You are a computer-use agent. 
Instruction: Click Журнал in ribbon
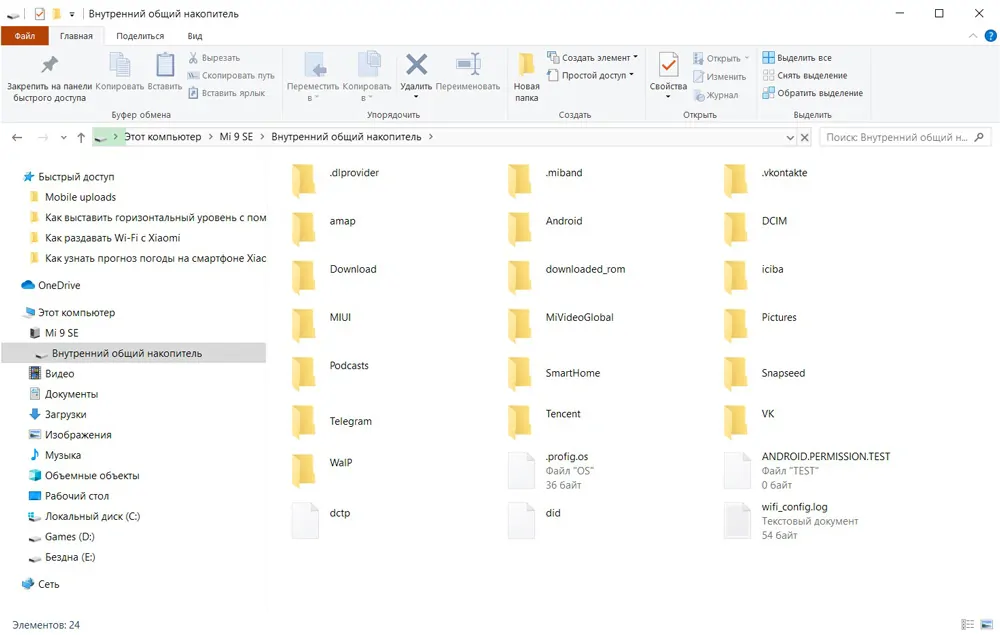(716, 95)
